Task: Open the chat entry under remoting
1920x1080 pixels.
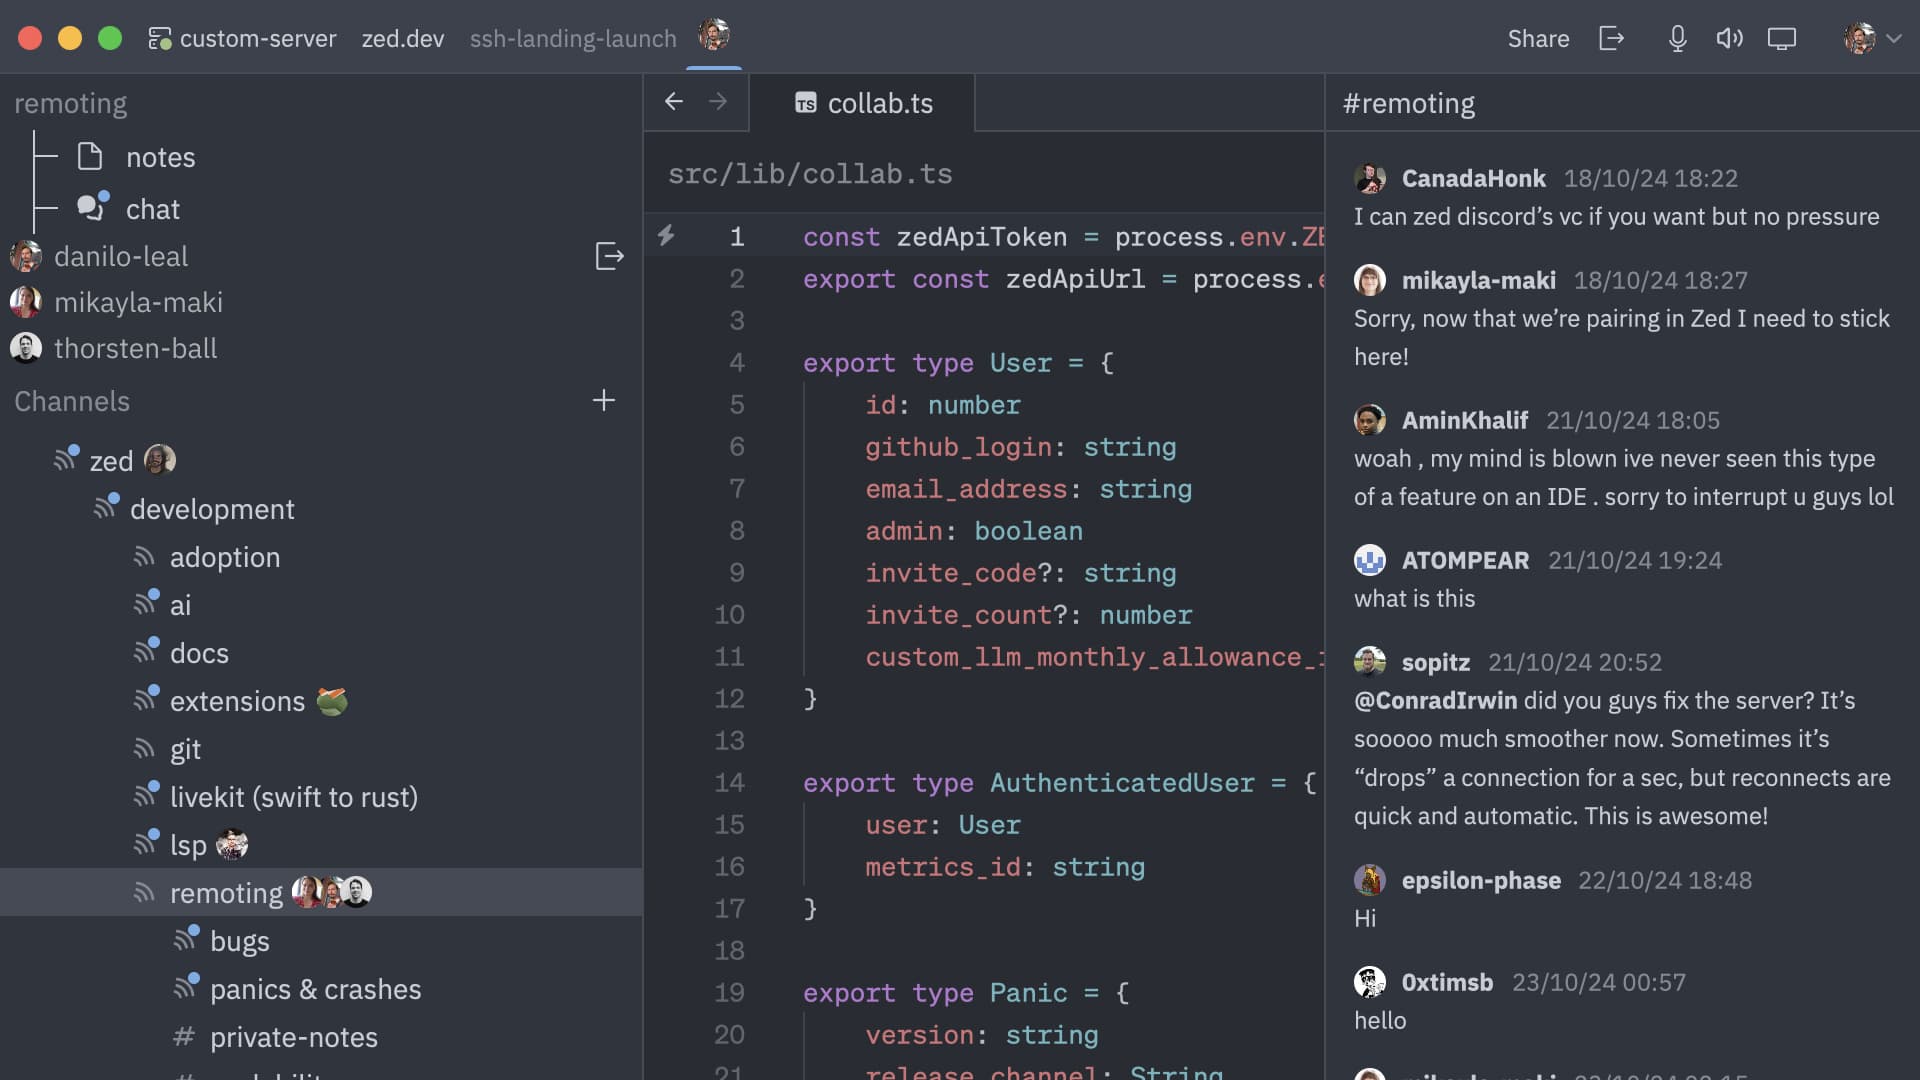Action: (152, 209)
